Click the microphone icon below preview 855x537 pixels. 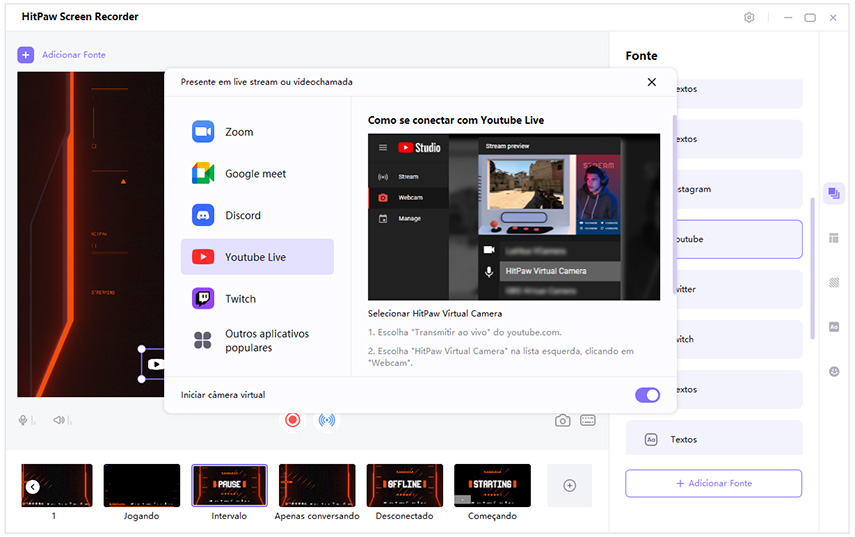(23, 420)
